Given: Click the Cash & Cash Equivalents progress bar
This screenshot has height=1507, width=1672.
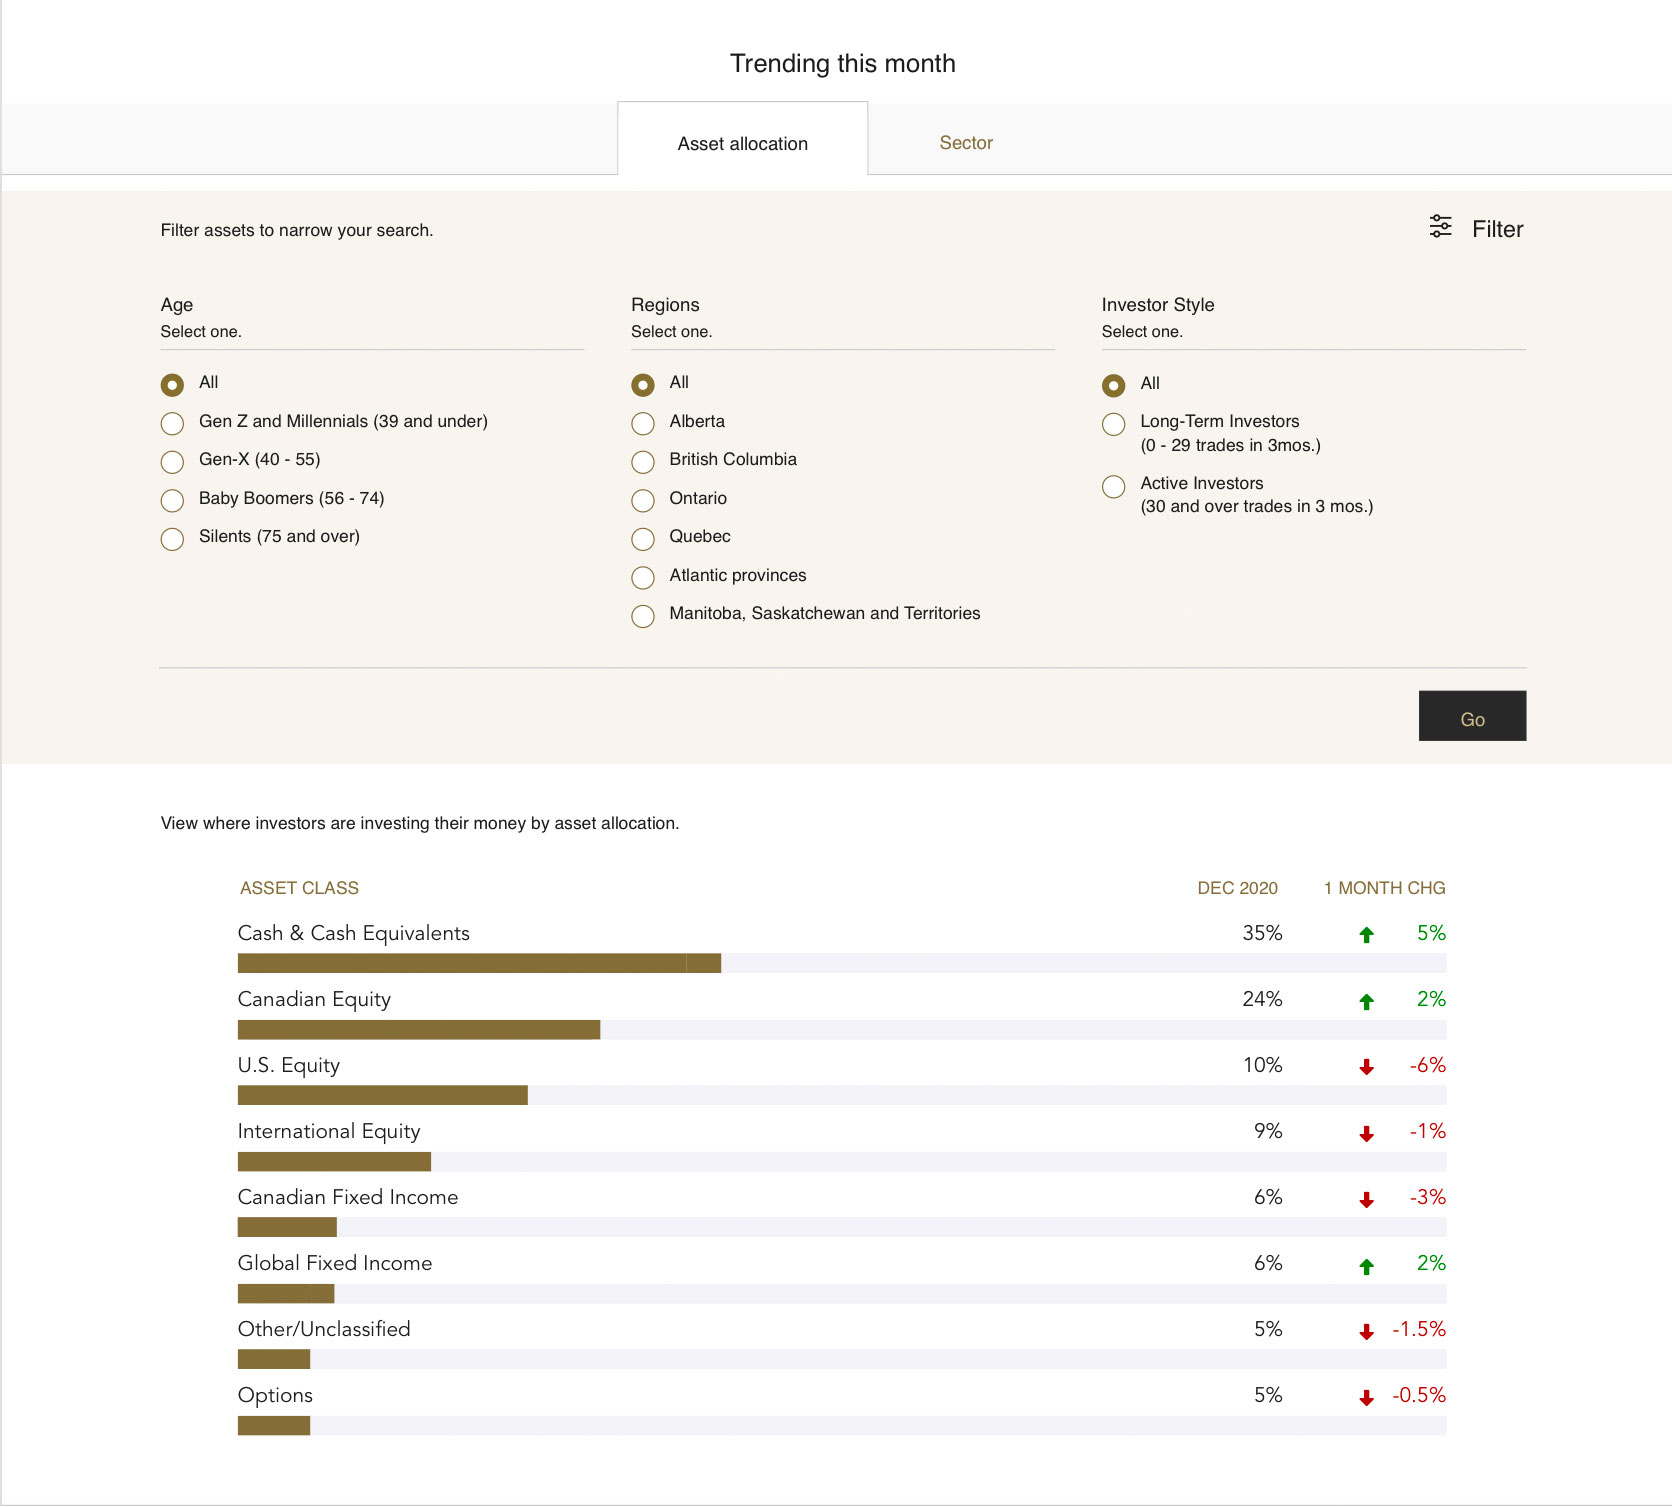Looking at the screenshot, I should coord(479,963).
